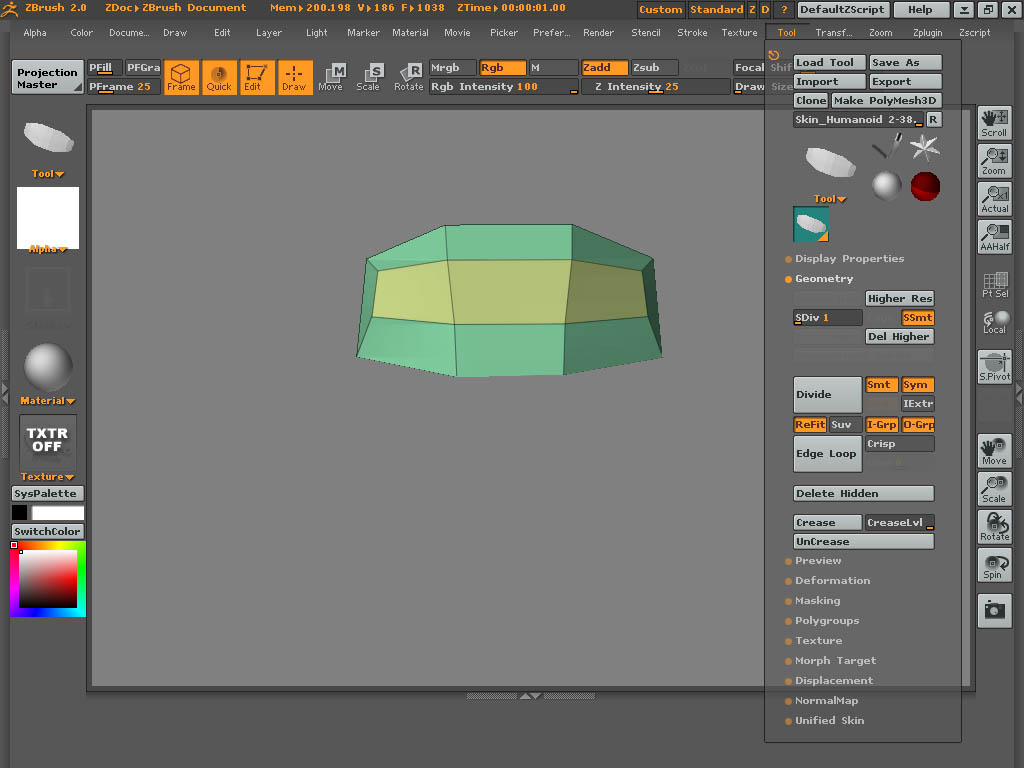Open the Alpha selector dropdown

point(48,249)
